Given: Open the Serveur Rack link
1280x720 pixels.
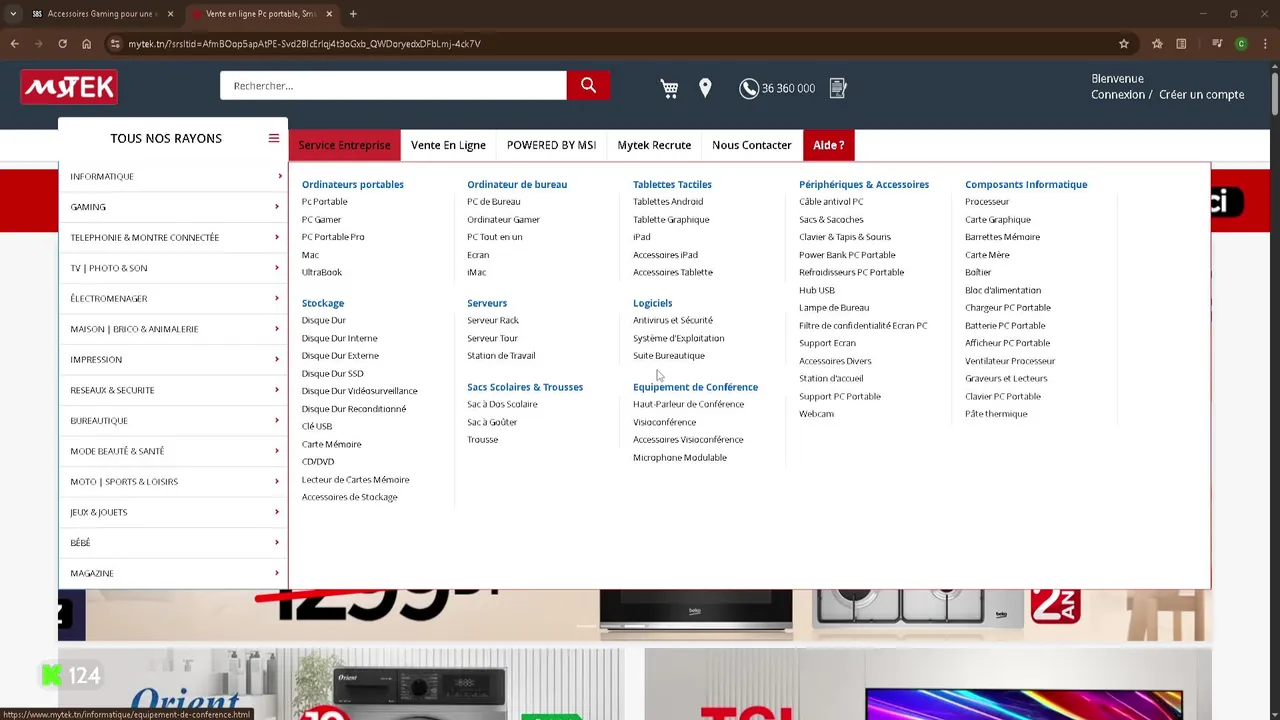Looking at the screenshot, I should 493,321.
